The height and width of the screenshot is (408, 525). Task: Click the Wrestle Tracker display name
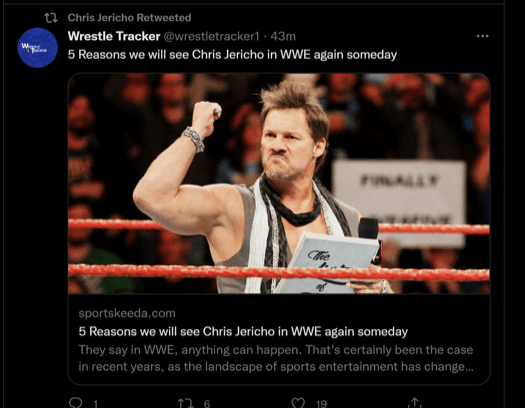pyautogui.click(x=114, y=36)
